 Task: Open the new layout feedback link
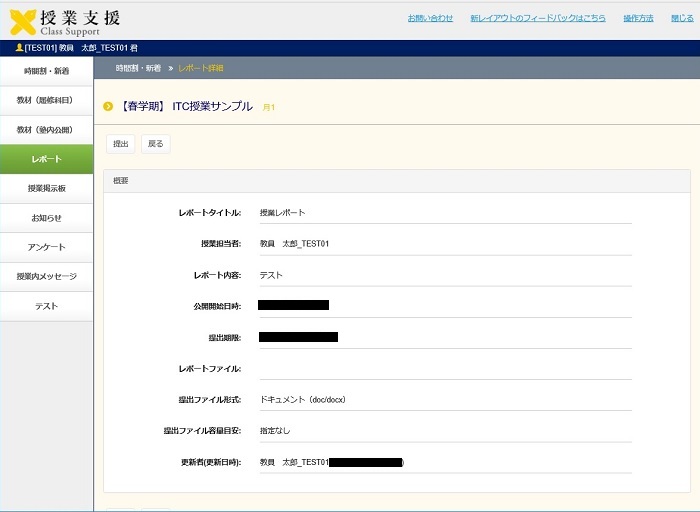(x=537, y=18)
